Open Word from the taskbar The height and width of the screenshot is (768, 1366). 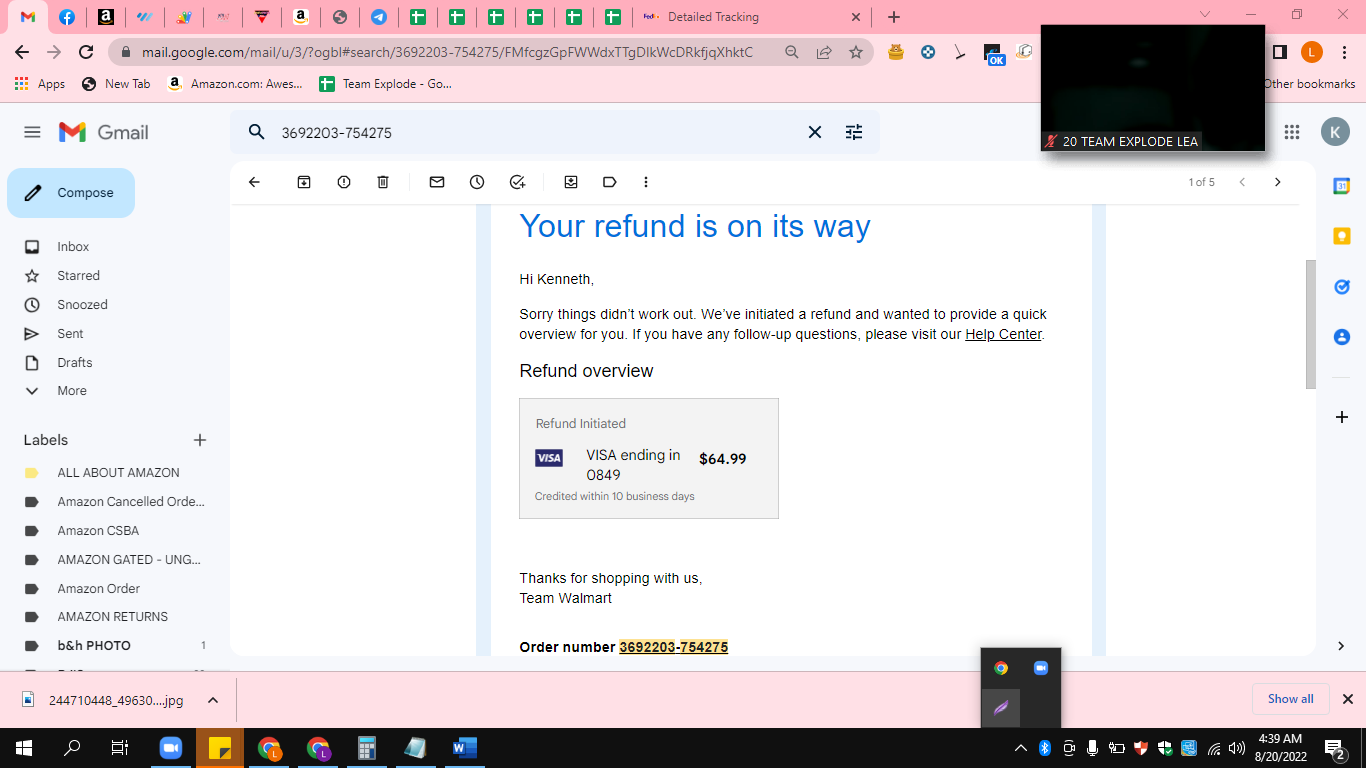point(465,748)
